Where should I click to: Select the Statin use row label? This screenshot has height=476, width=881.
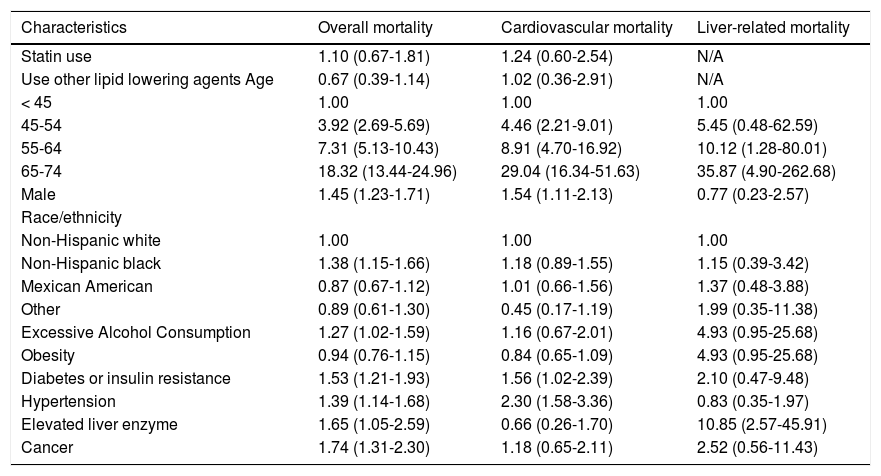coord(56,56)
